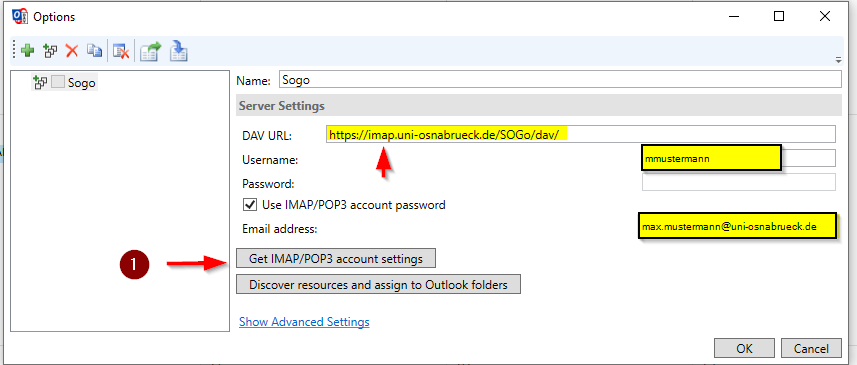This screenshot has width=857, height=365.
Task: Import profiles with the blue arrow icon
Action: point(179,51)
